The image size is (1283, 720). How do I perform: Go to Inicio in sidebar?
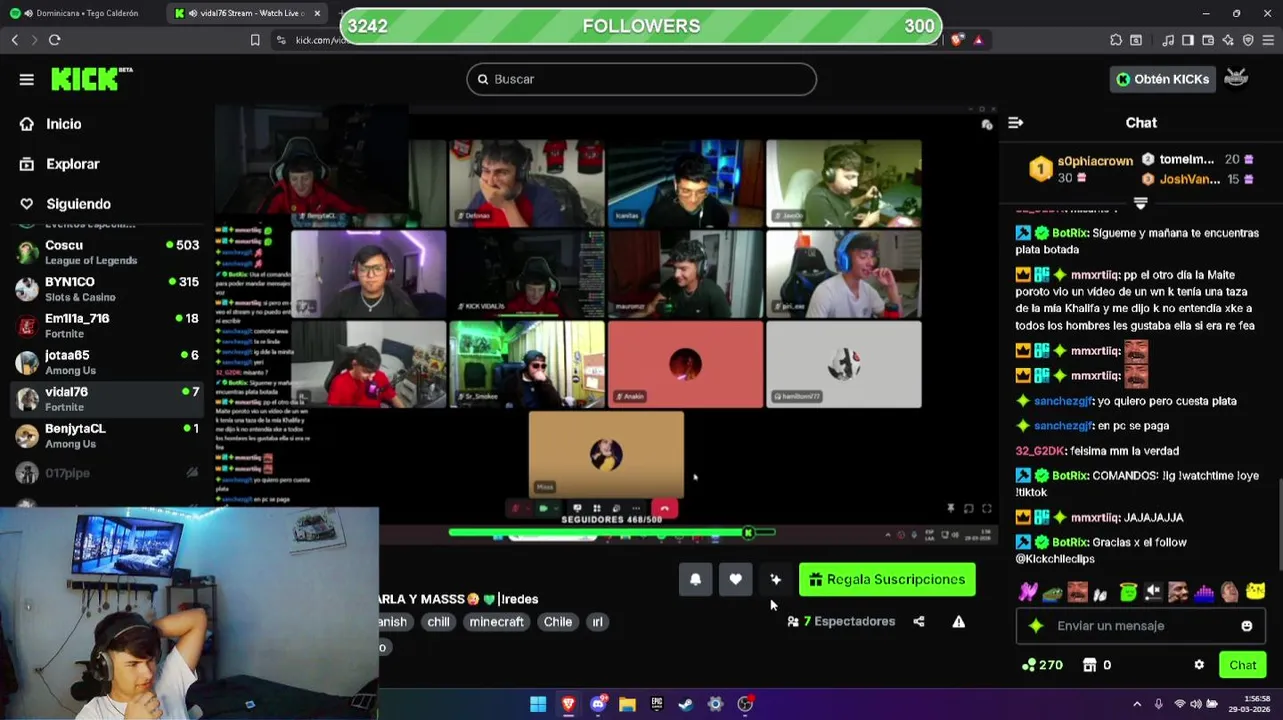coord(63,124)
